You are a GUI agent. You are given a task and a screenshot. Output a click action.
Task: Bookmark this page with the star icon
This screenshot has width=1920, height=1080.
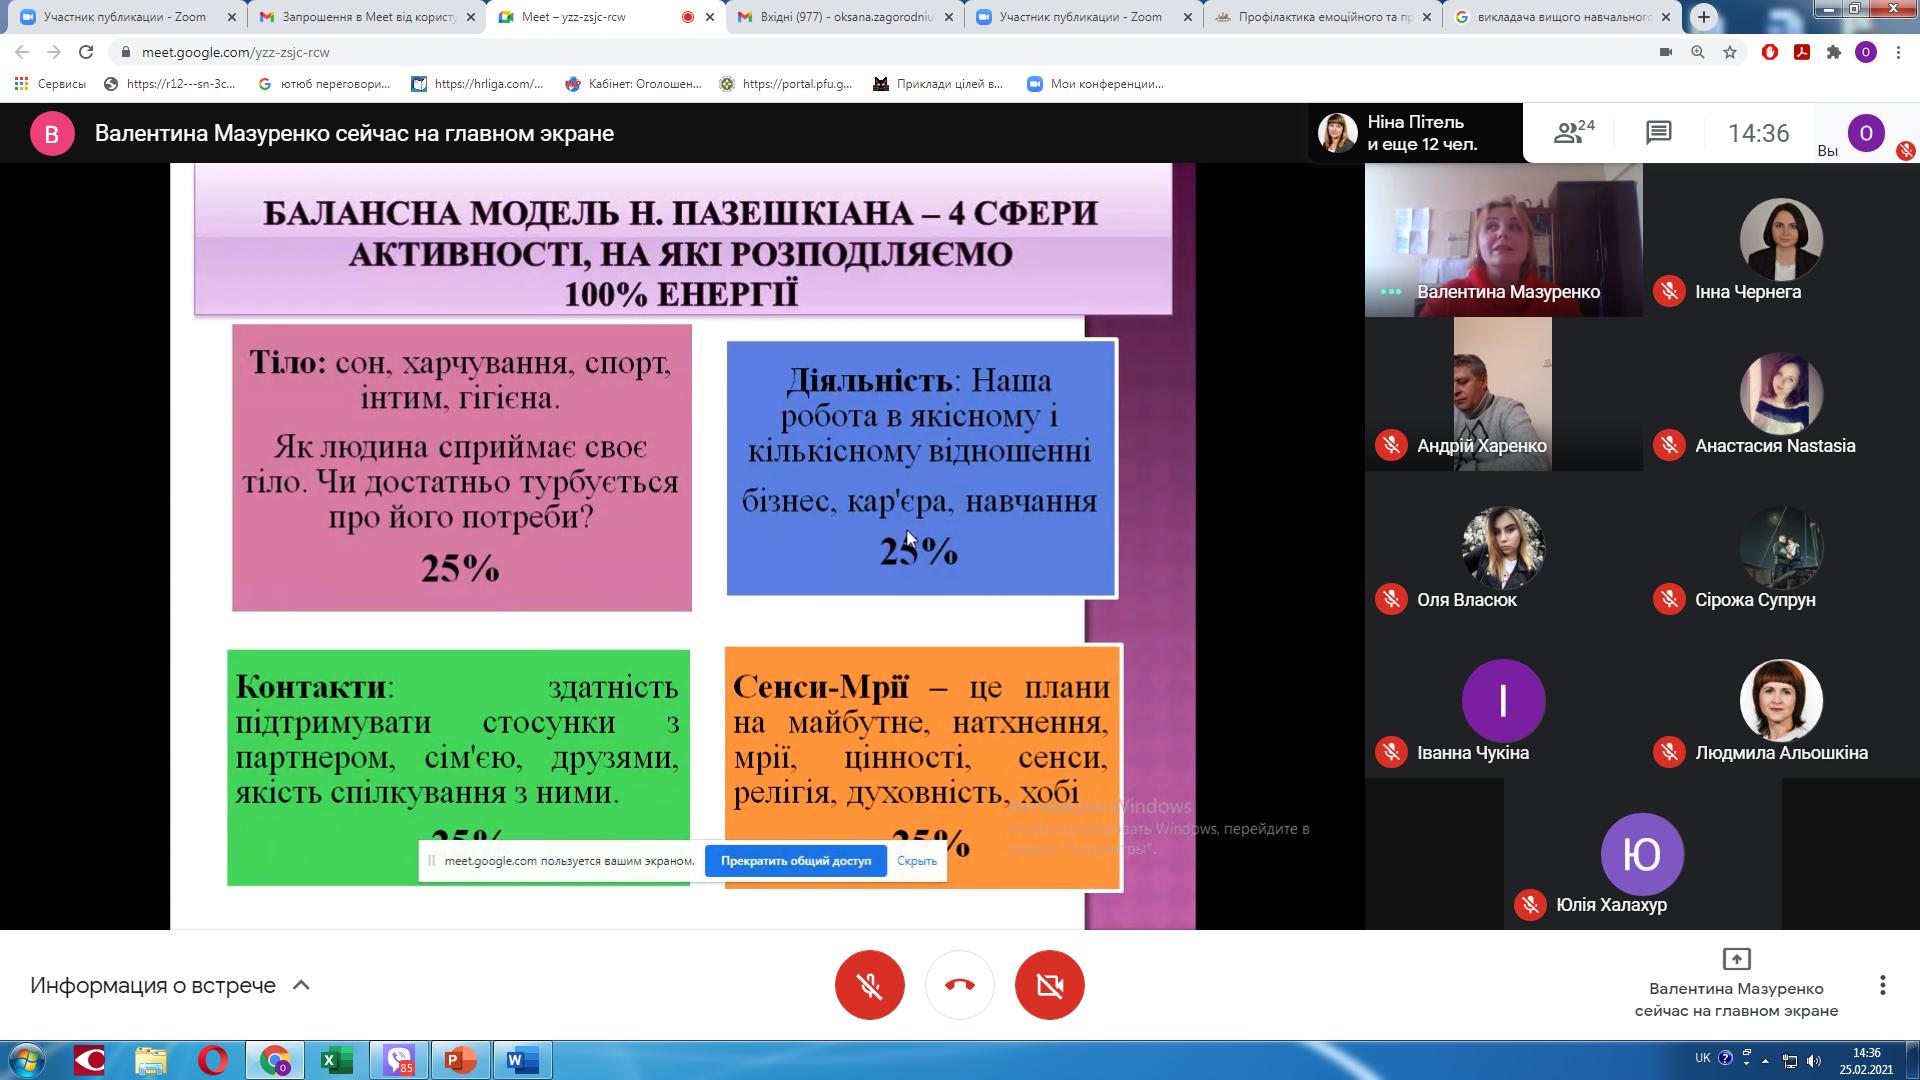tap(1729, 52)
